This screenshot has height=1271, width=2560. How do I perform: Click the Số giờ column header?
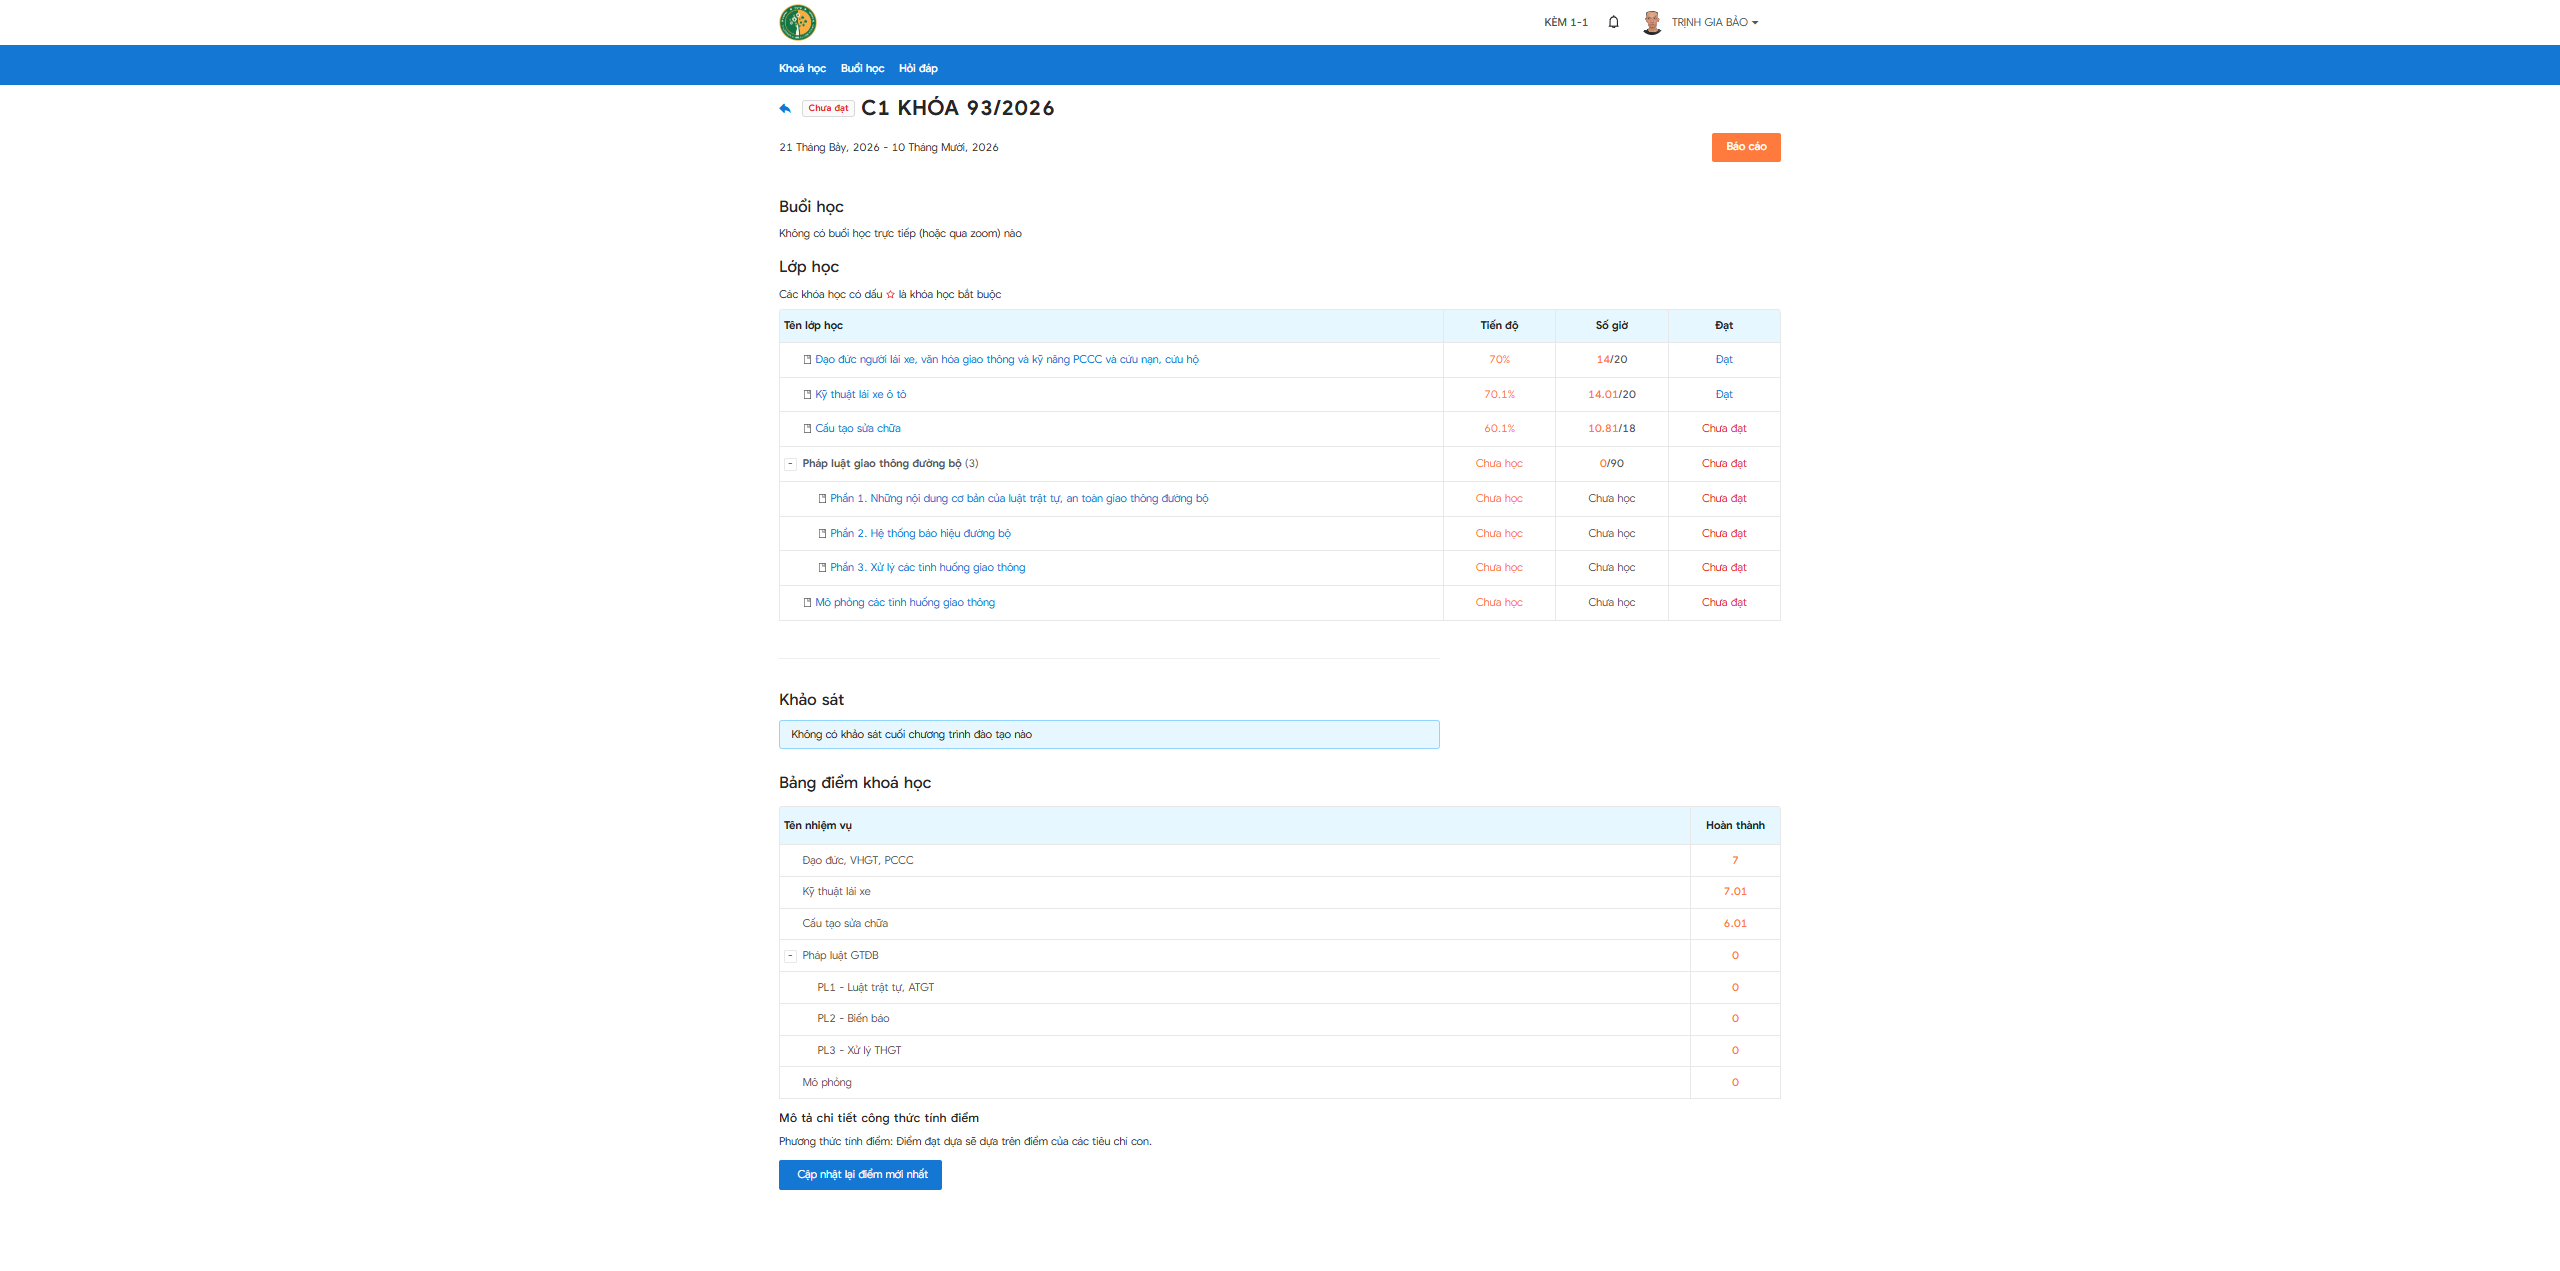(x=1611, y=326)
